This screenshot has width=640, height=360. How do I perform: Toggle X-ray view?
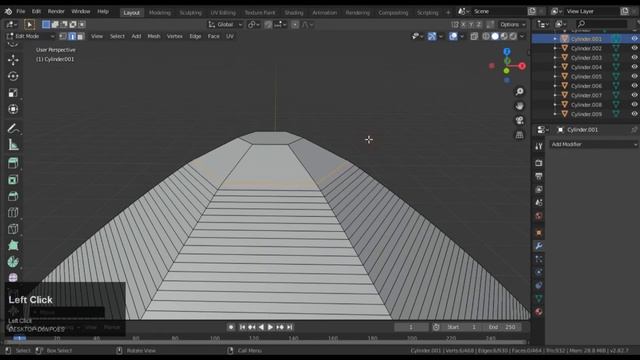tap(474, 36)
